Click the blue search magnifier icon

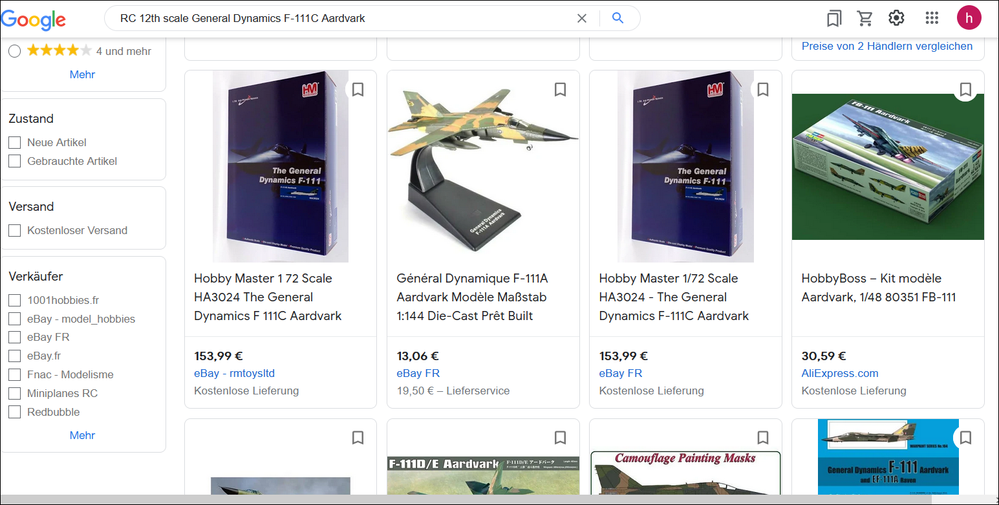click(x=617, y=18)
